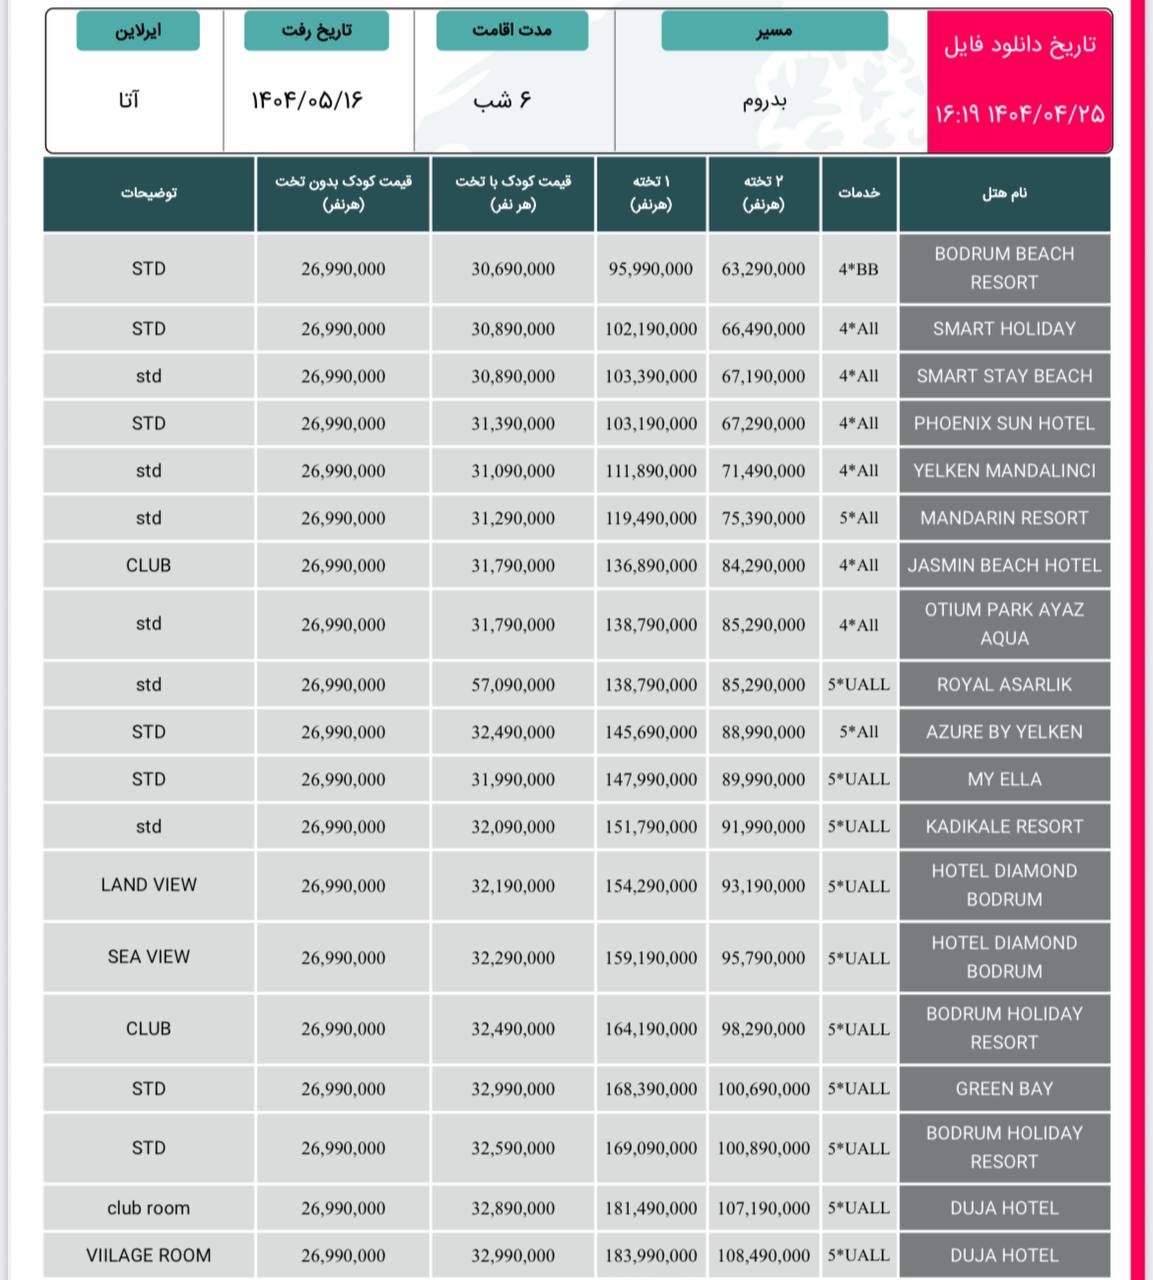Image resolution: width=1153 pixels, height=1280 pixels.
Task: Select the PHOENIX SUN HOTEL row name
Action: click(1004, 424)
